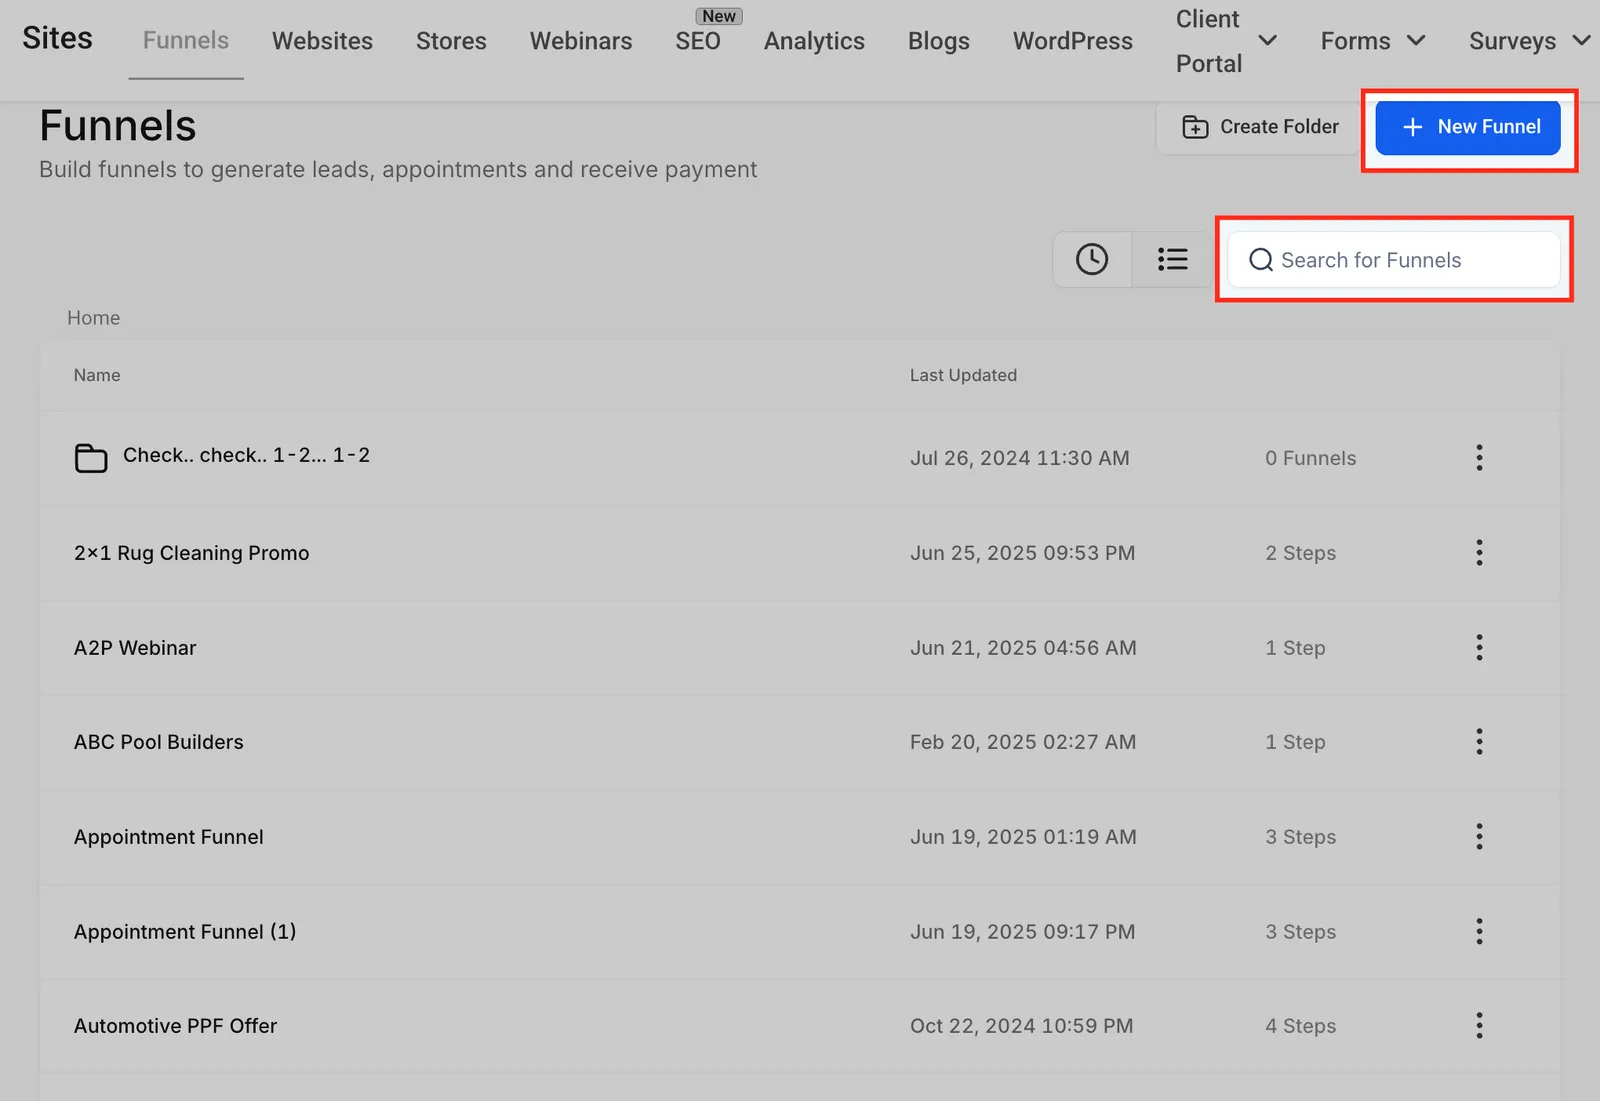
Task: Open the Analytics tab
Action: (x=814, y=41)
